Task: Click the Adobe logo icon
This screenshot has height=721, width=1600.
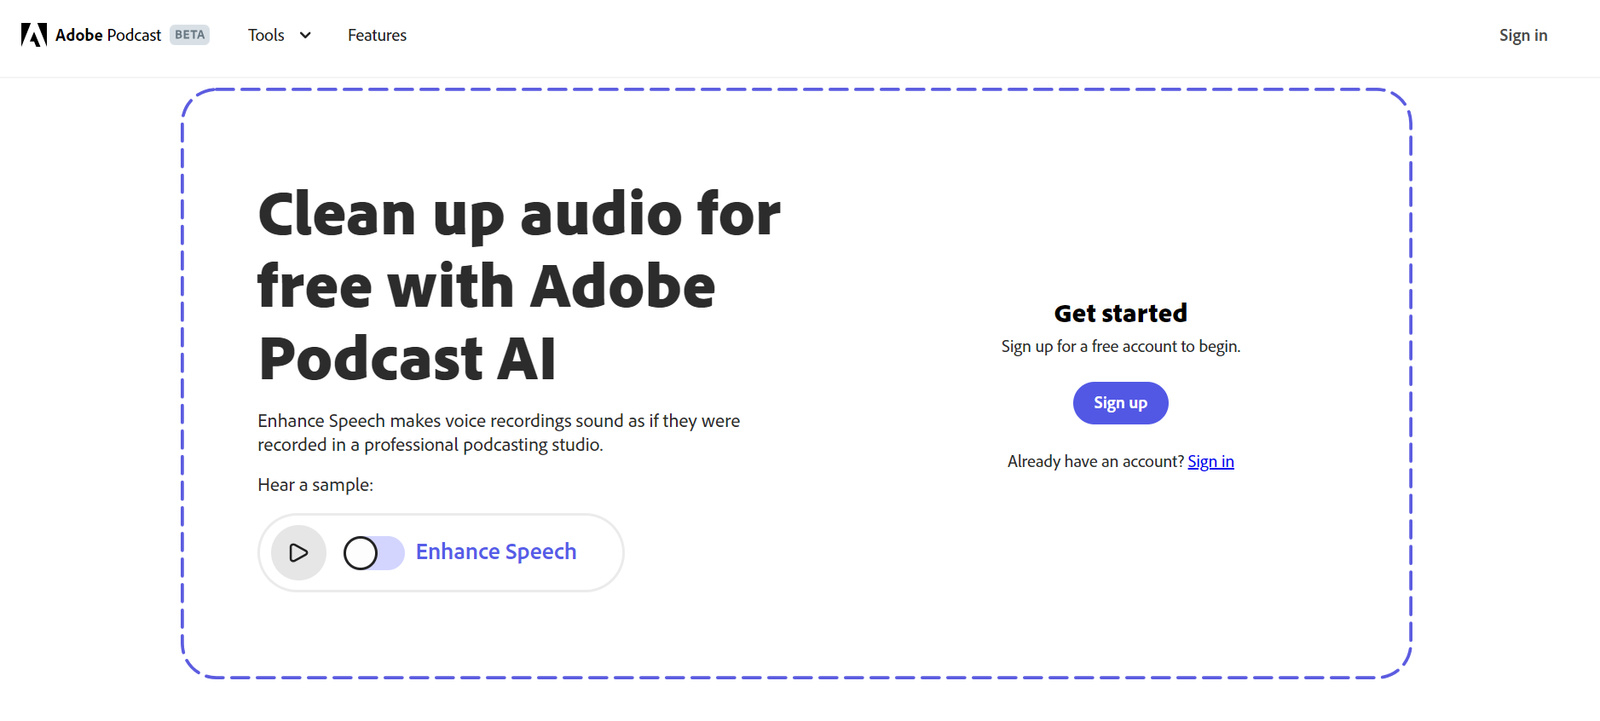Action: [x=34, y=35]
